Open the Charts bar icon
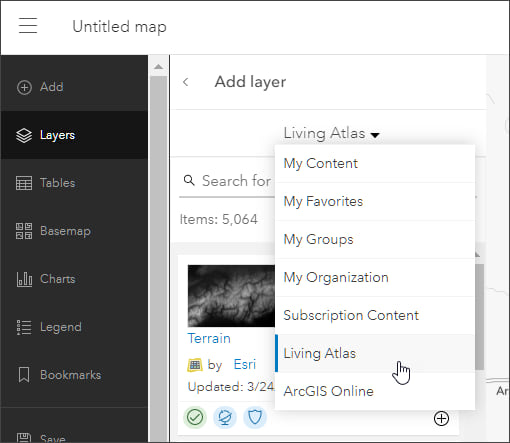 24,279
